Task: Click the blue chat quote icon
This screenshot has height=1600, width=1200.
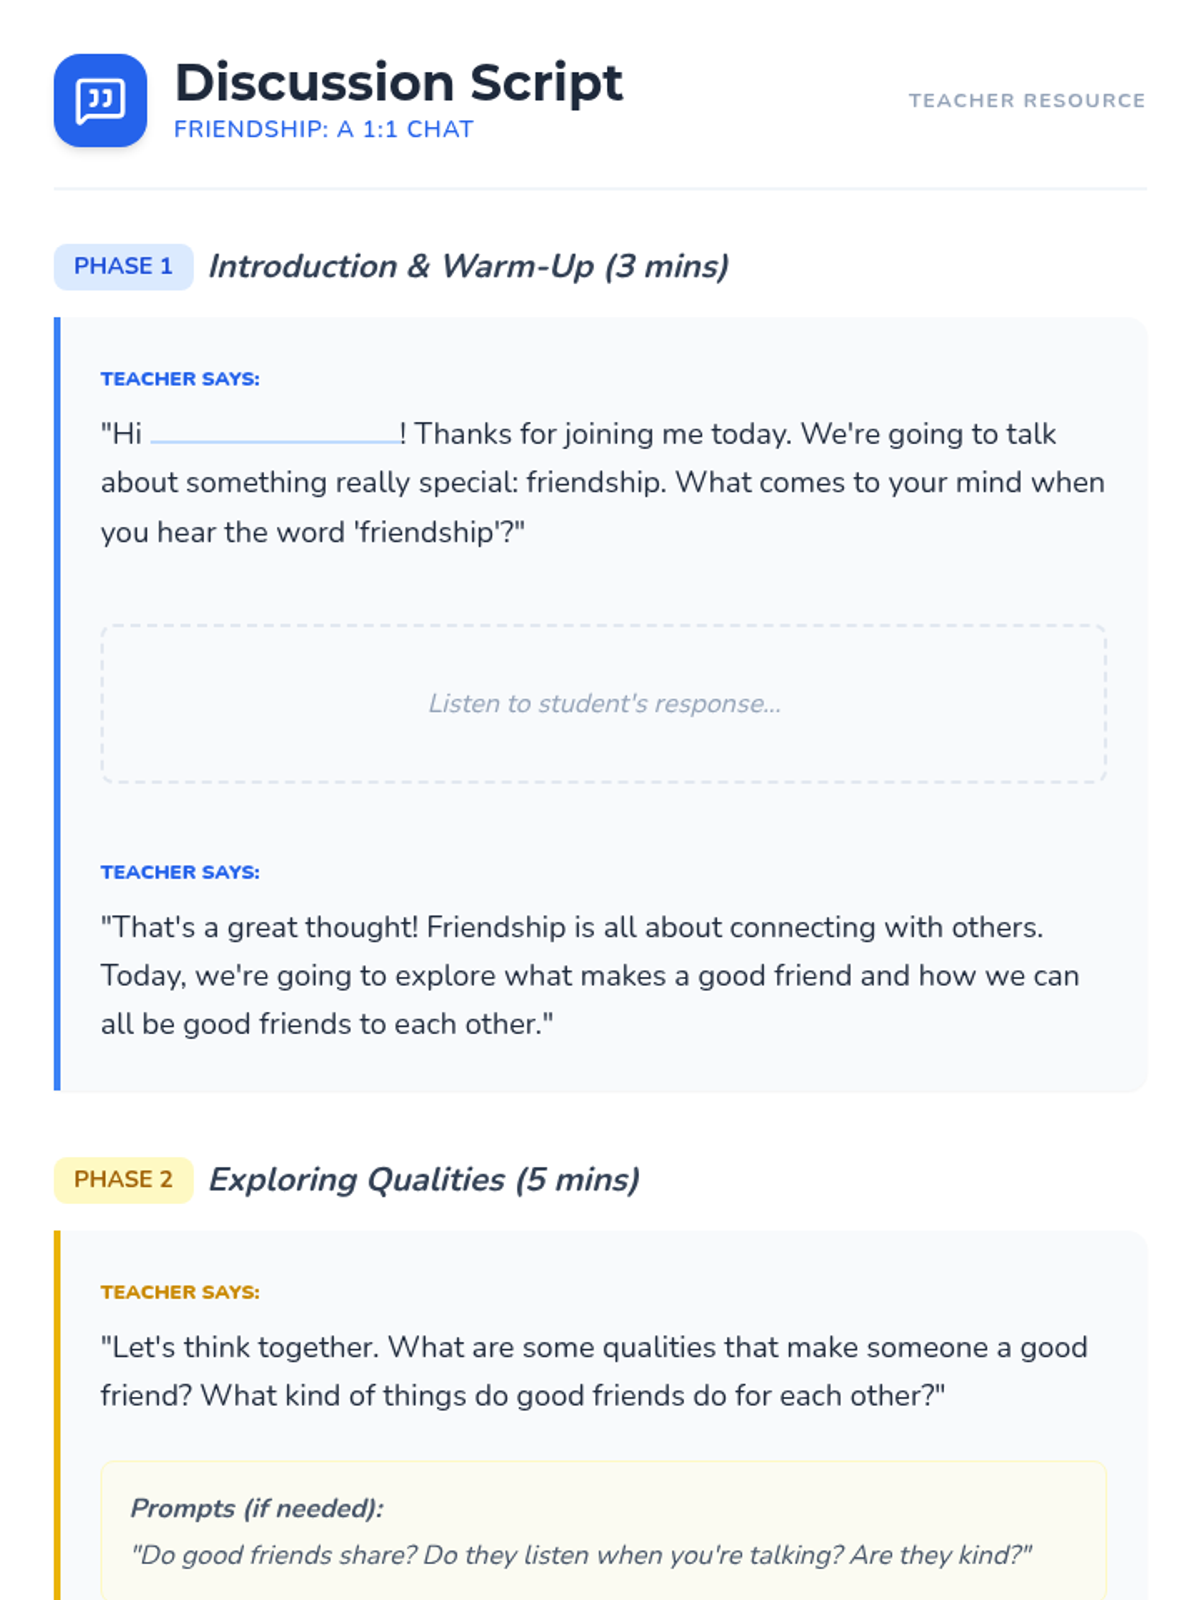Action: point(100,100)
